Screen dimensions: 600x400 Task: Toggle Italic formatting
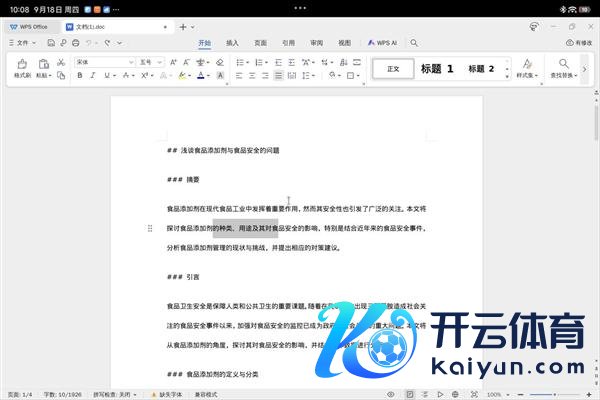click(94, 76)
